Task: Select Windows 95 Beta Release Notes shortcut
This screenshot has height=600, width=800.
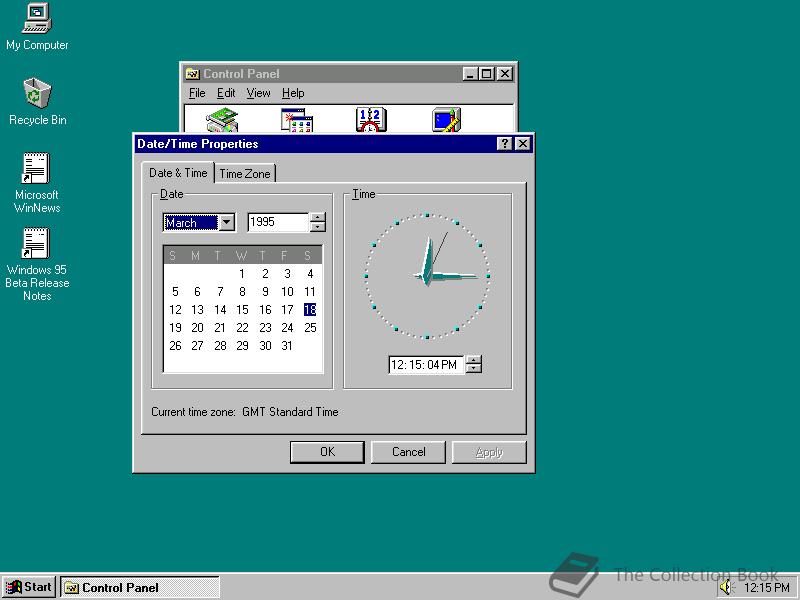Action: click(x=37, y=264)
